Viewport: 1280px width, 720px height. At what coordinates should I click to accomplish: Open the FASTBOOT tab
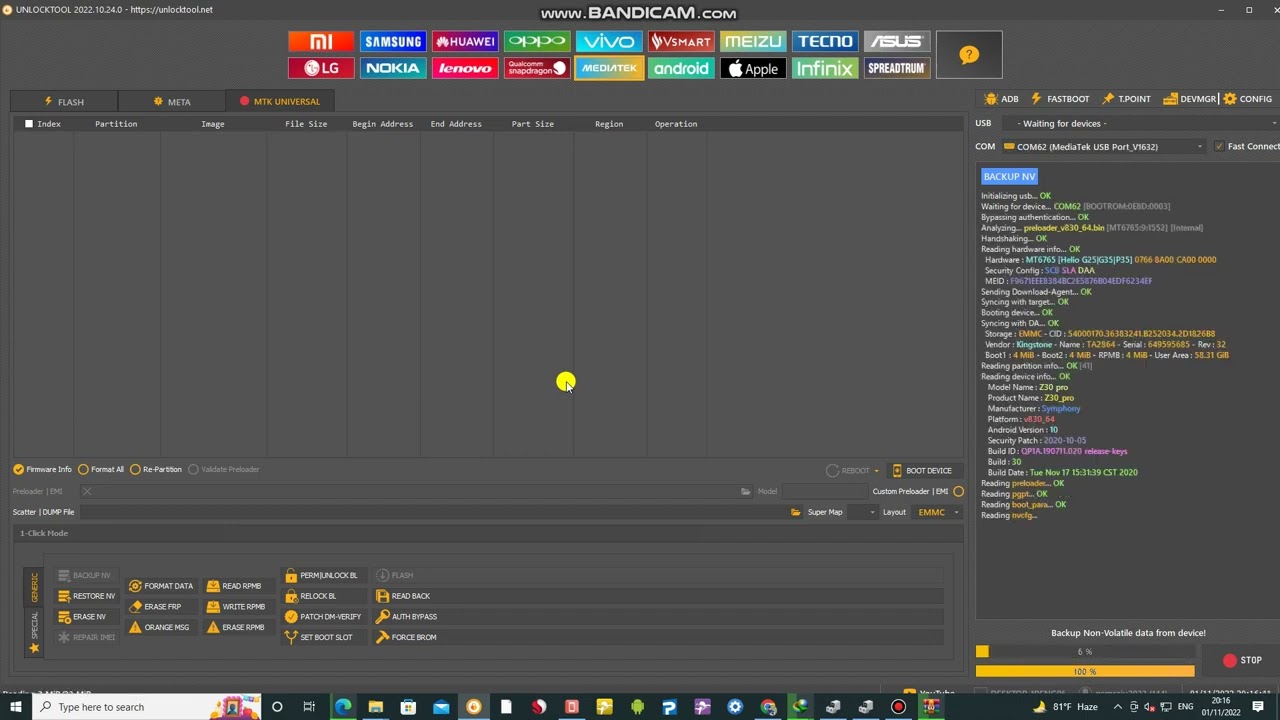pyautogui.click(x=1060, y=99)
